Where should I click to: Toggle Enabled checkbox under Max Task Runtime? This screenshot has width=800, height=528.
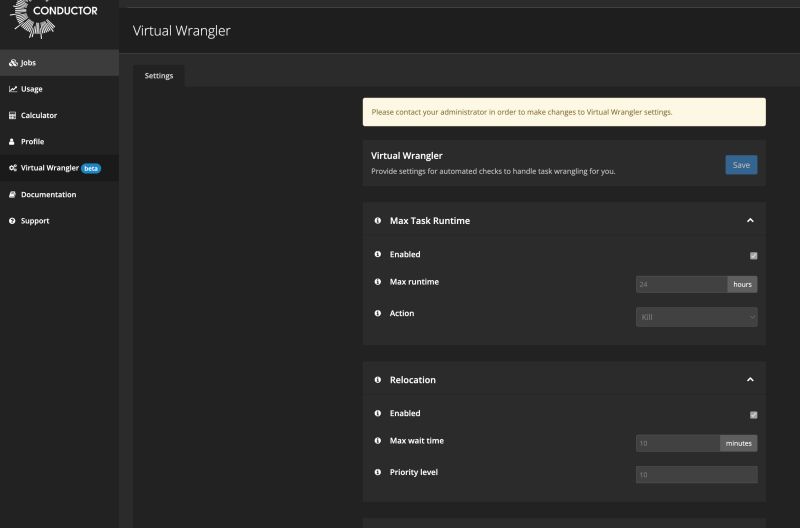[754, 256]
